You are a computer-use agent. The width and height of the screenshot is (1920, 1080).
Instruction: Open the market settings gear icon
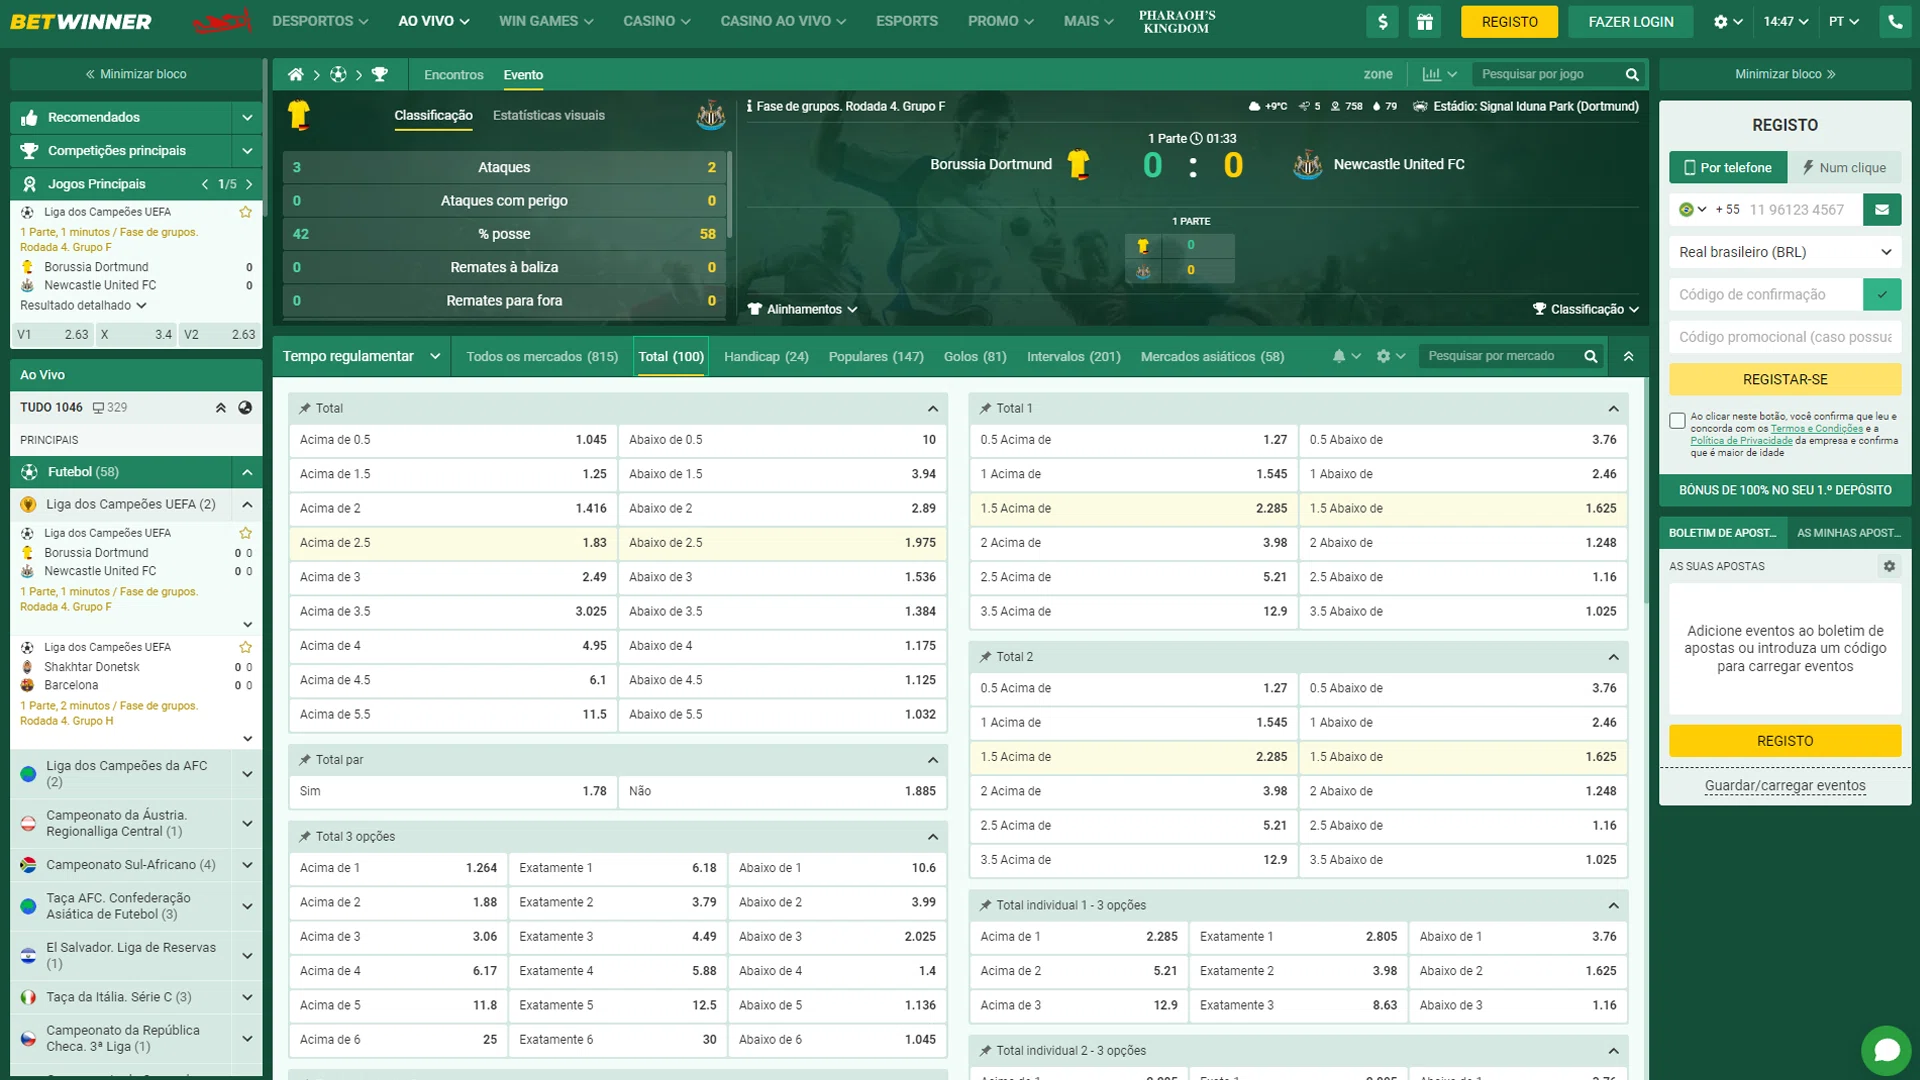(1383, 356)
